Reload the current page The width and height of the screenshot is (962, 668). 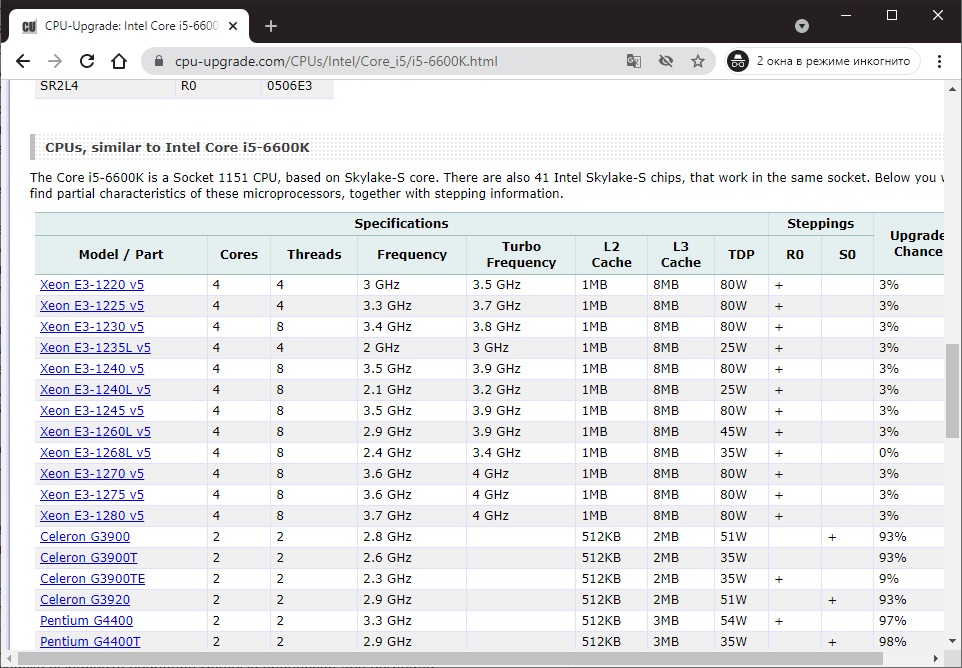tap(87, 61)
